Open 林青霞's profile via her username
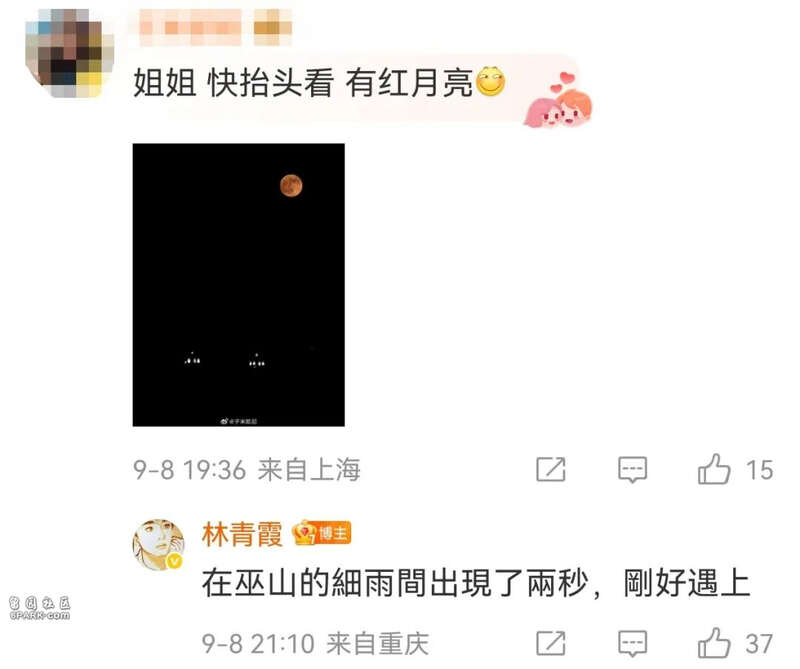 click(242, 534)
